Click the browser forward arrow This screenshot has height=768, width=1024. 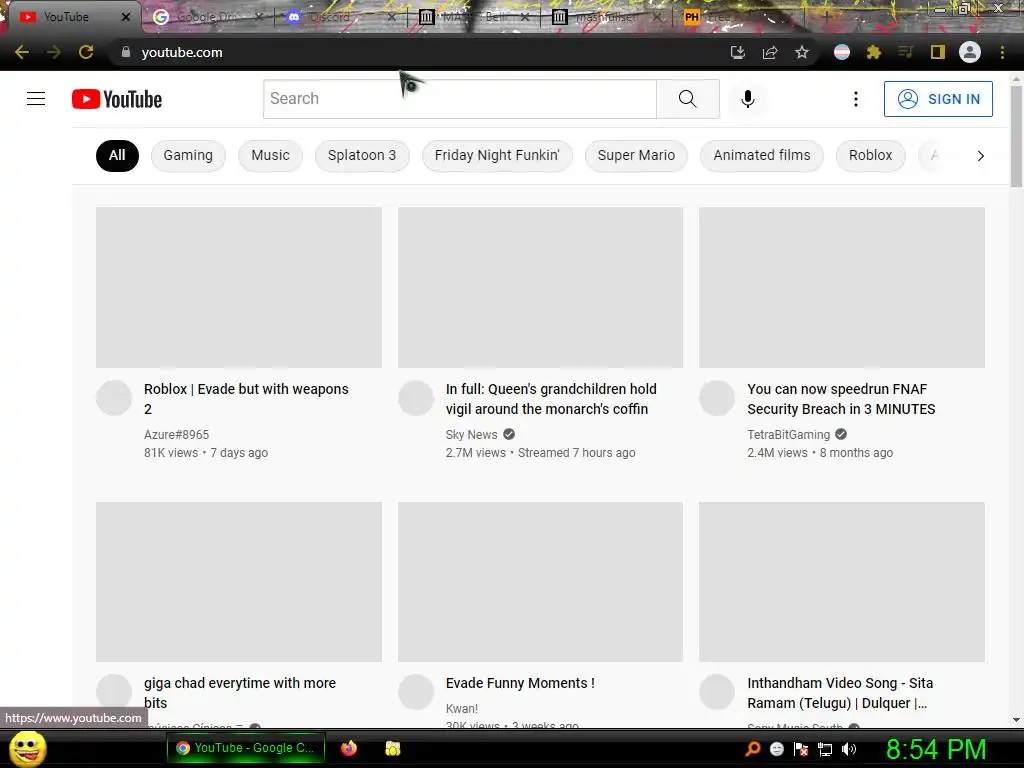[x=54, y=52]
